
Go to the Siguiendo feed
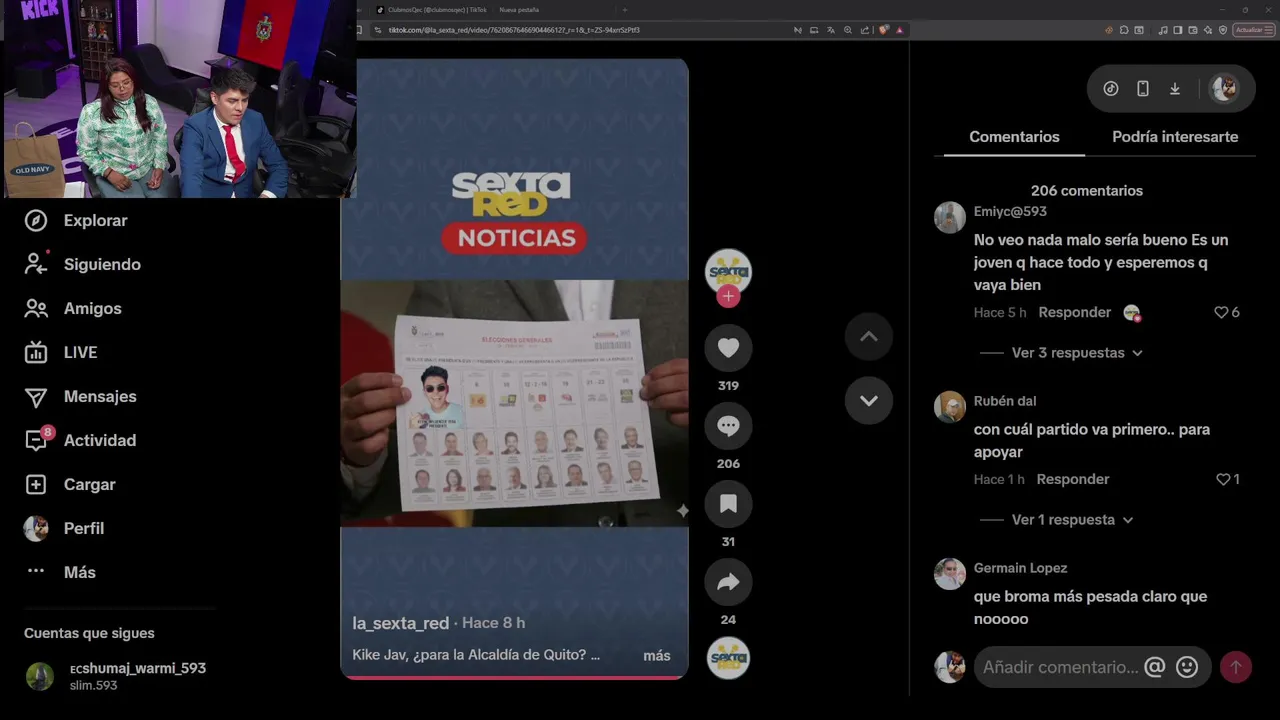[x=82, y=264]
